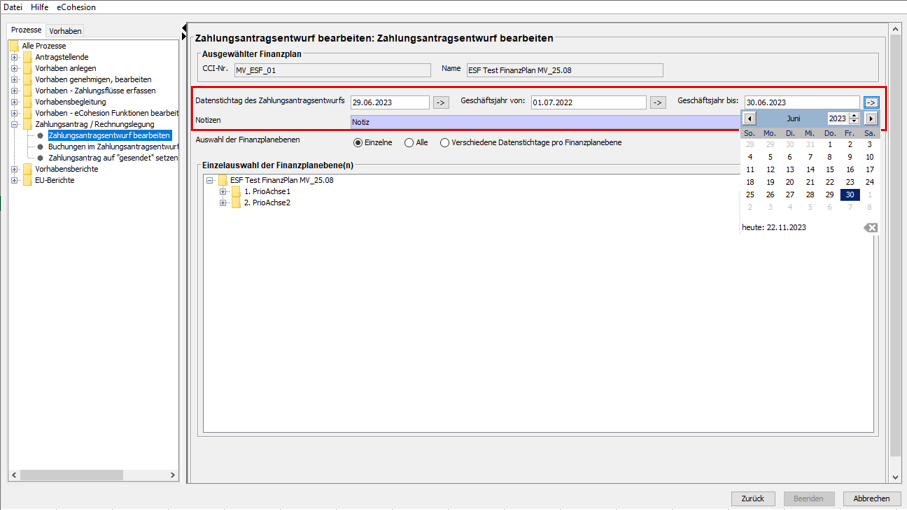
Task: Go to next month in calendar
Action: pyautogui.click(x=871, y=118)
